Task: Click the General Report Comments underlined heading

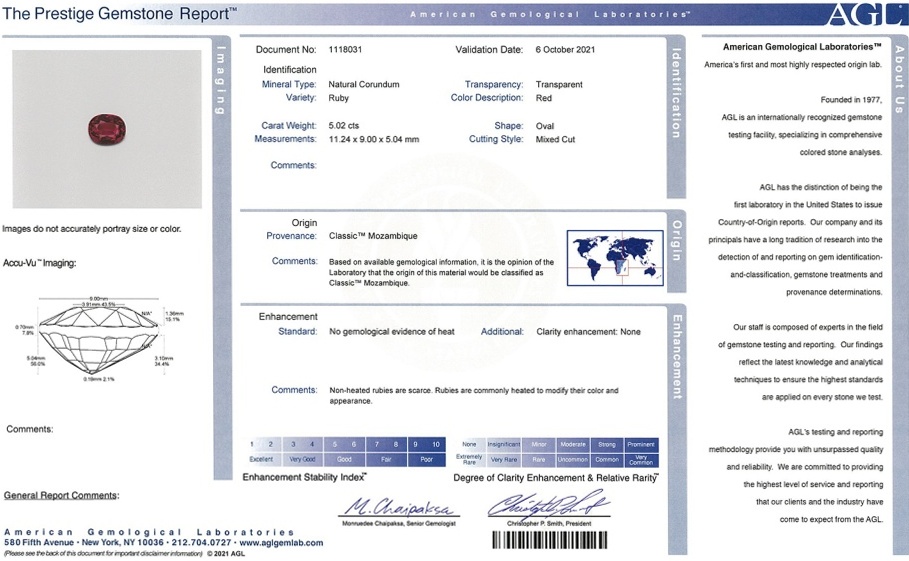Action: [61, 496]
